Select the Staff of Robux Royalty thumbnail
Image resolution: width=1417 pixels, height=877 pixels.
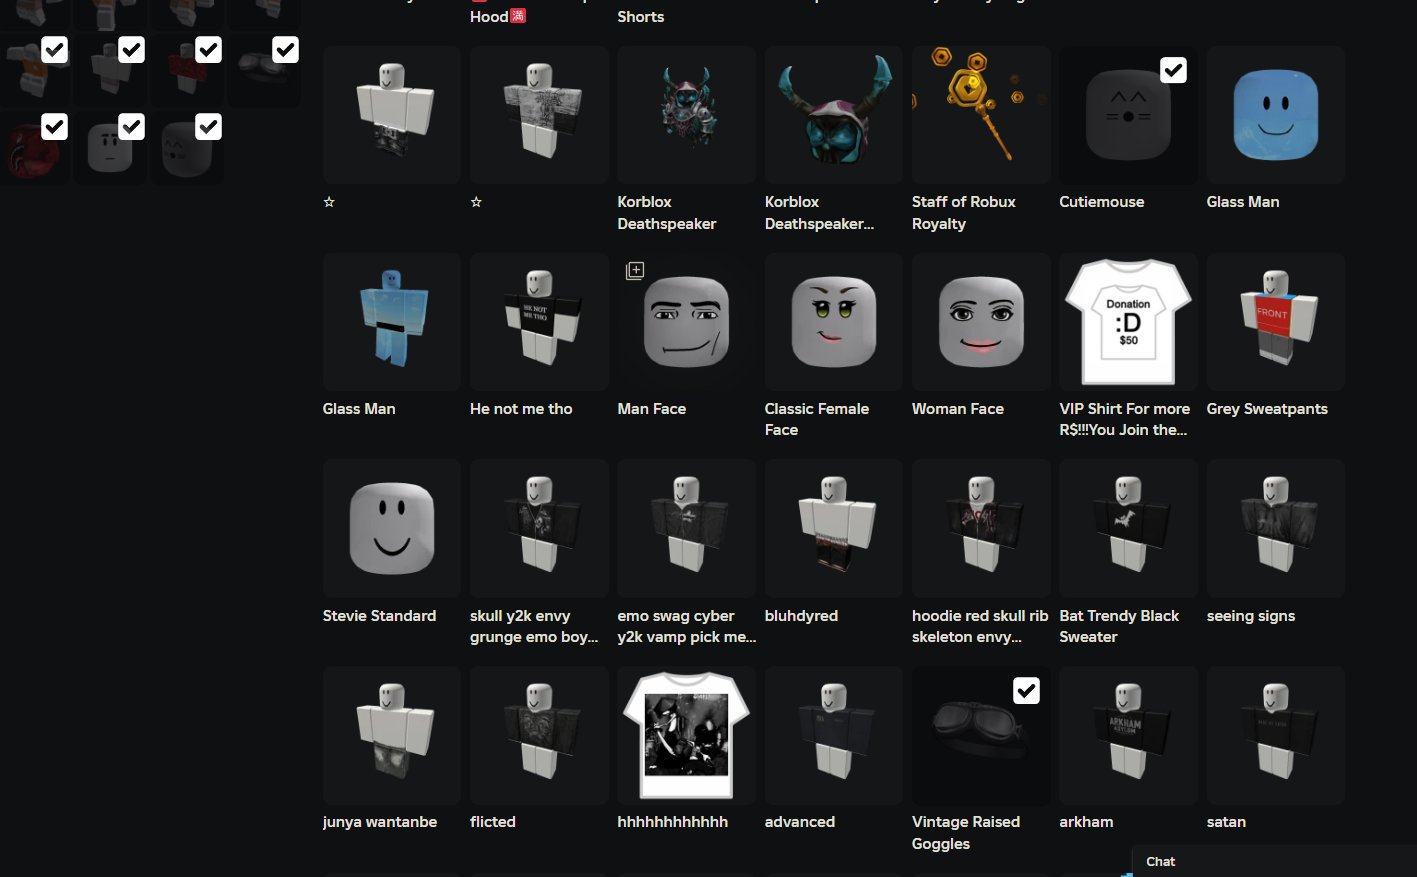coord(981,115)
